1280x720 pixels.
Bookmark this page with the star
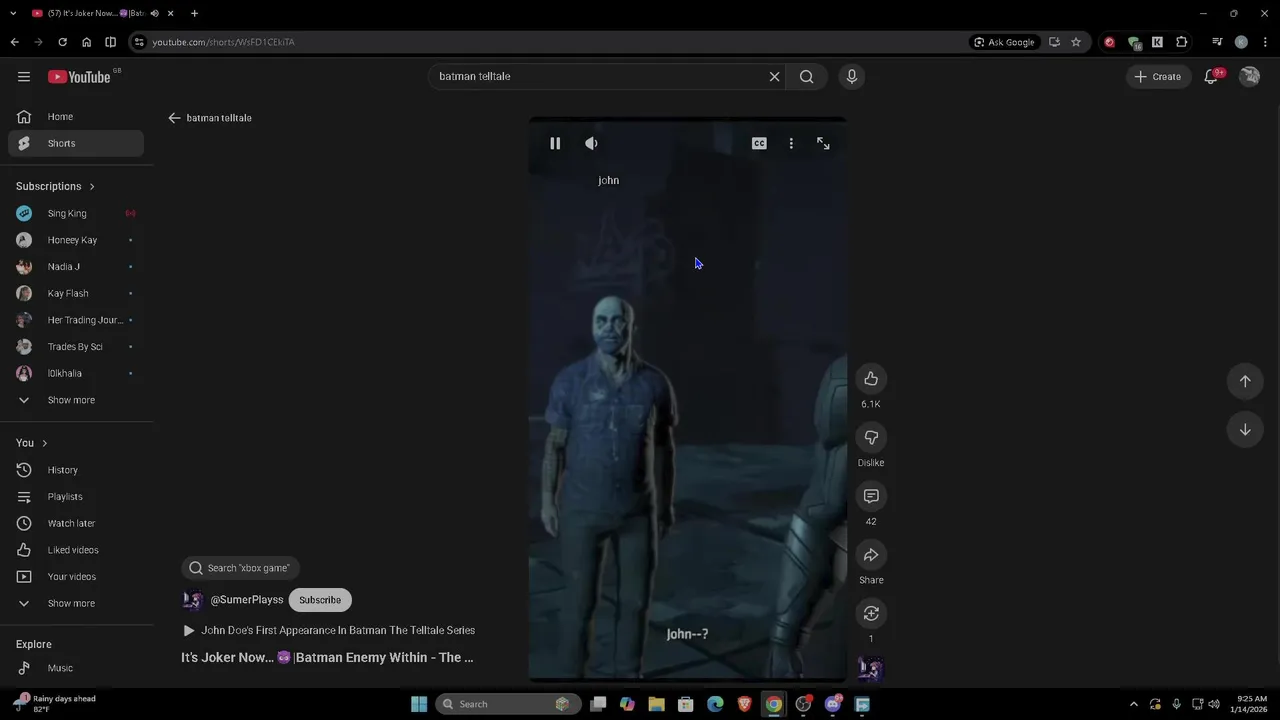pyautogui.click(x=1076, y=42)
